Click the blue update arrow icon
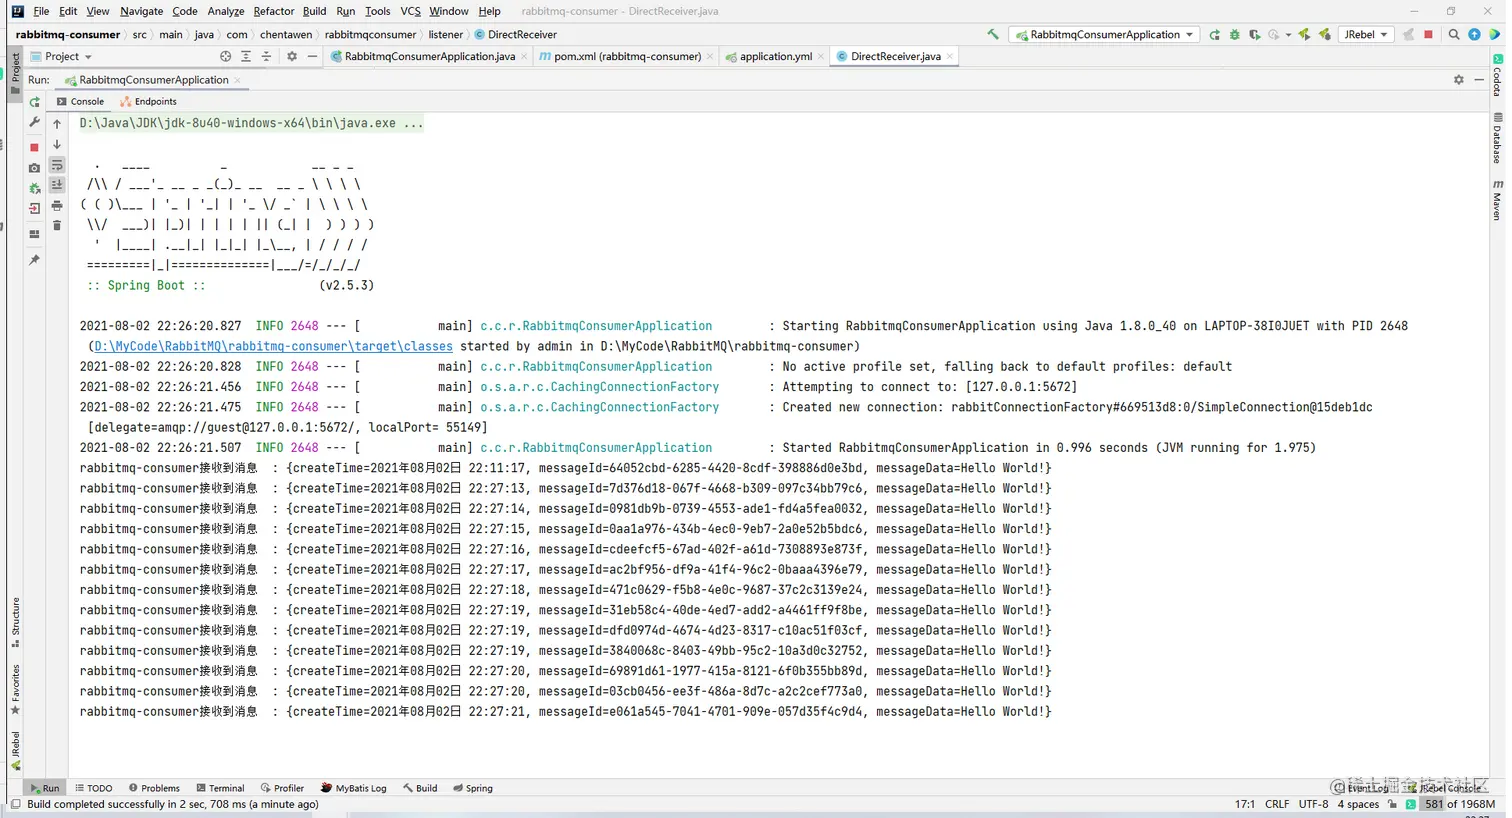This screenshot has width=1512, height=818. coord(1474,35)
